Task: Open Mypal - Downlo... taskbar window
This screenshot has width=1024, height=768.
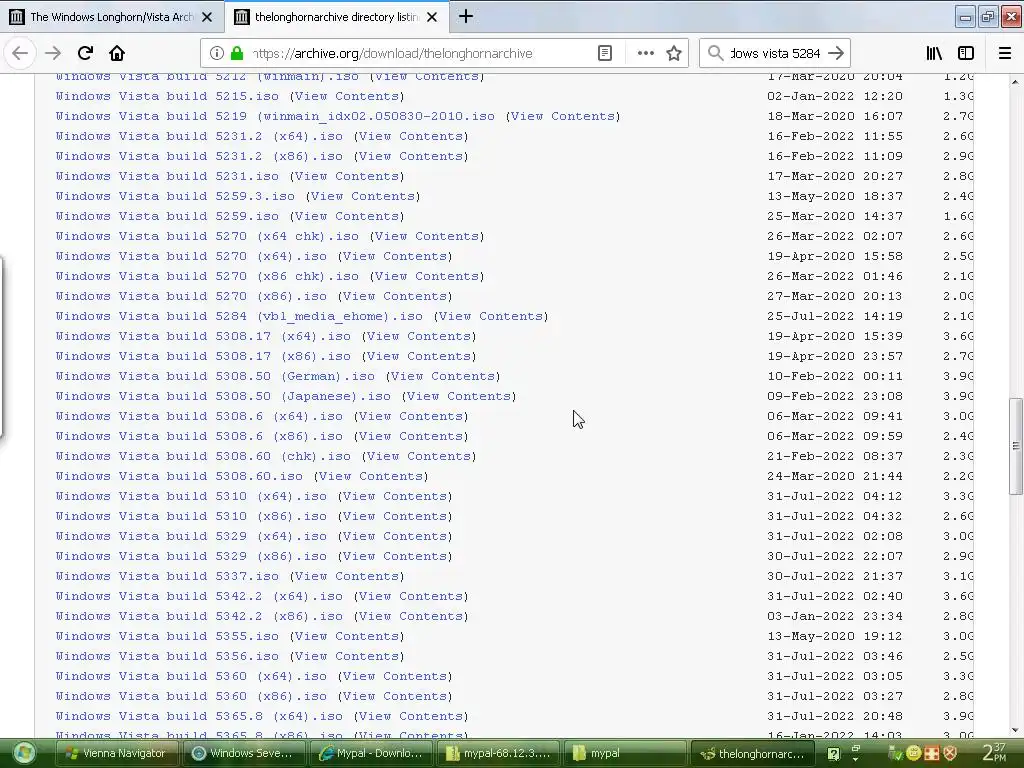Action: [x=370, y=753]
